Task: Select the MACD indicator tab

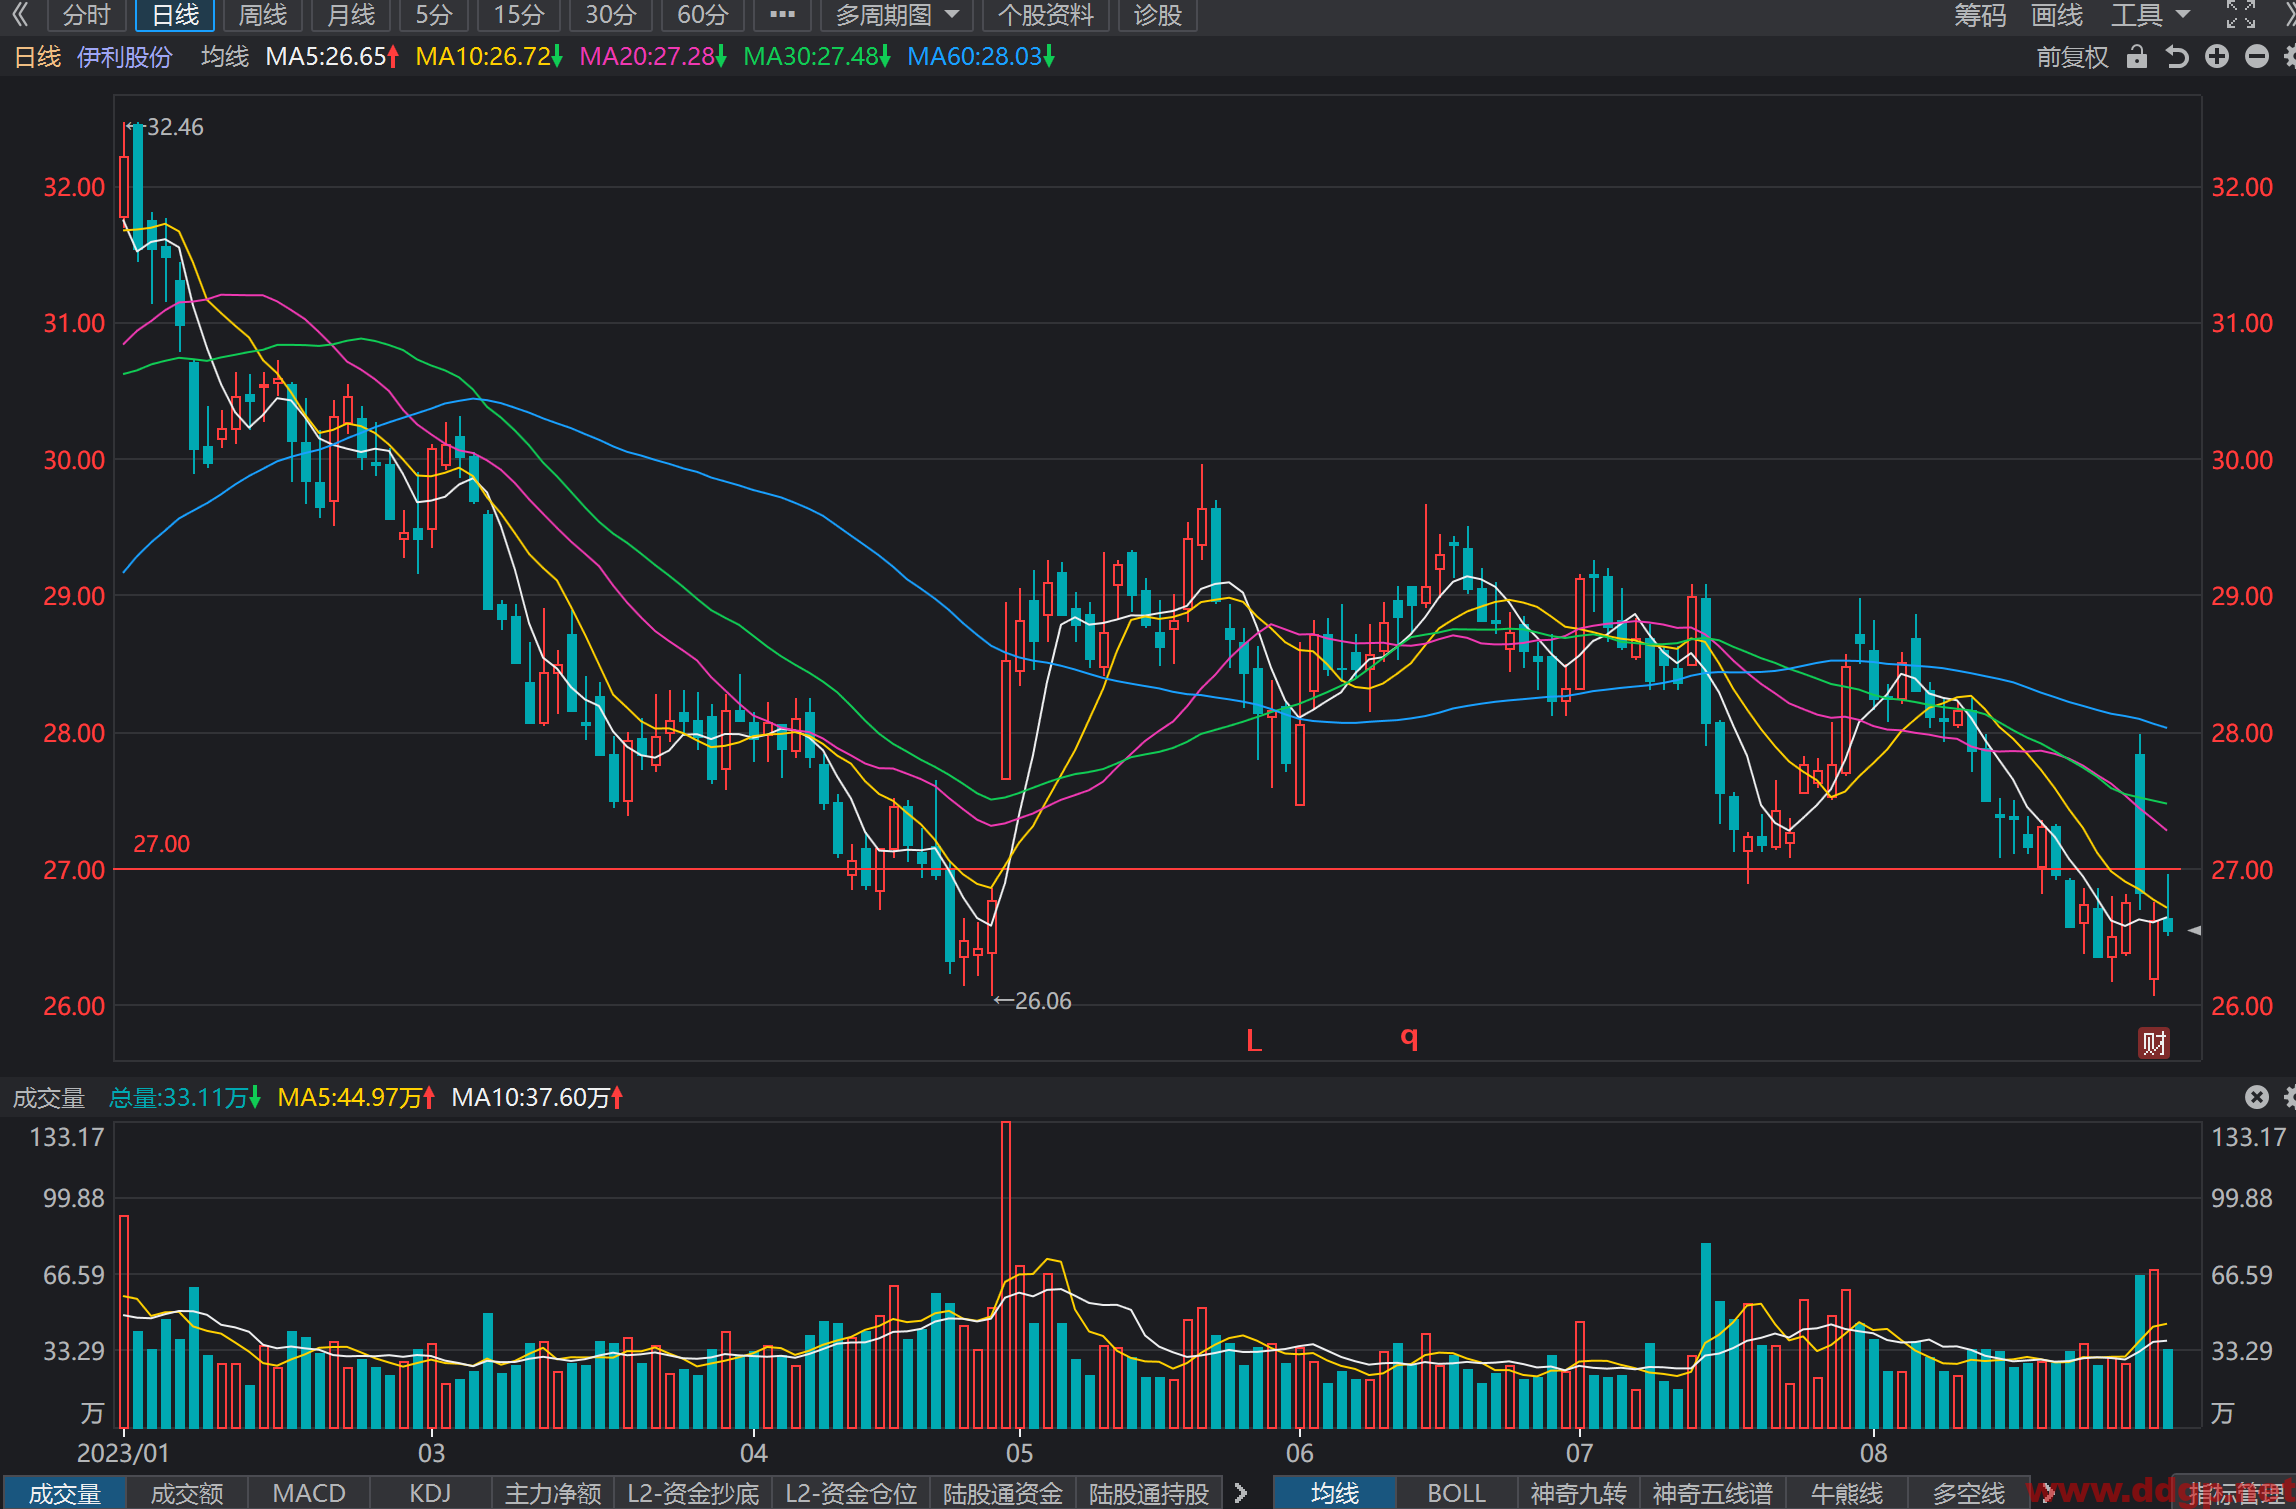Action: point(309,1493)
